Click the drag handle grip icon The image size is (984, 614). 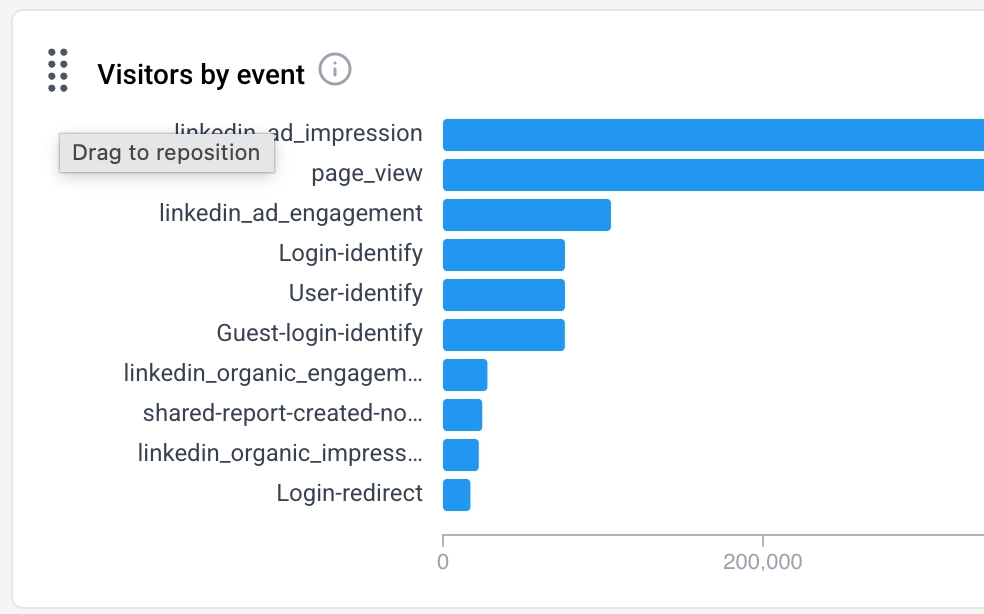click(x=58, y=70)
